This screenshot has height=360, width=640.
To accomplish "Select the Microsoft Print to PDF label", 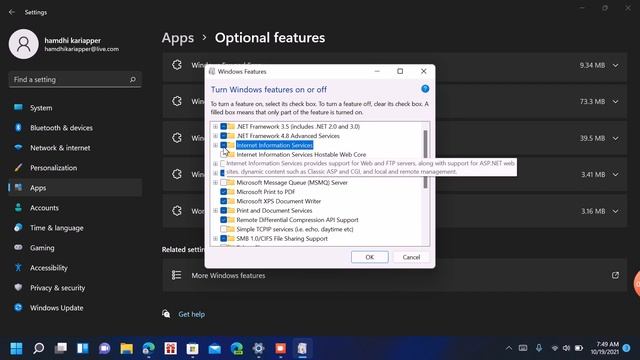I will pyautogui.click(x=266, y=192).
